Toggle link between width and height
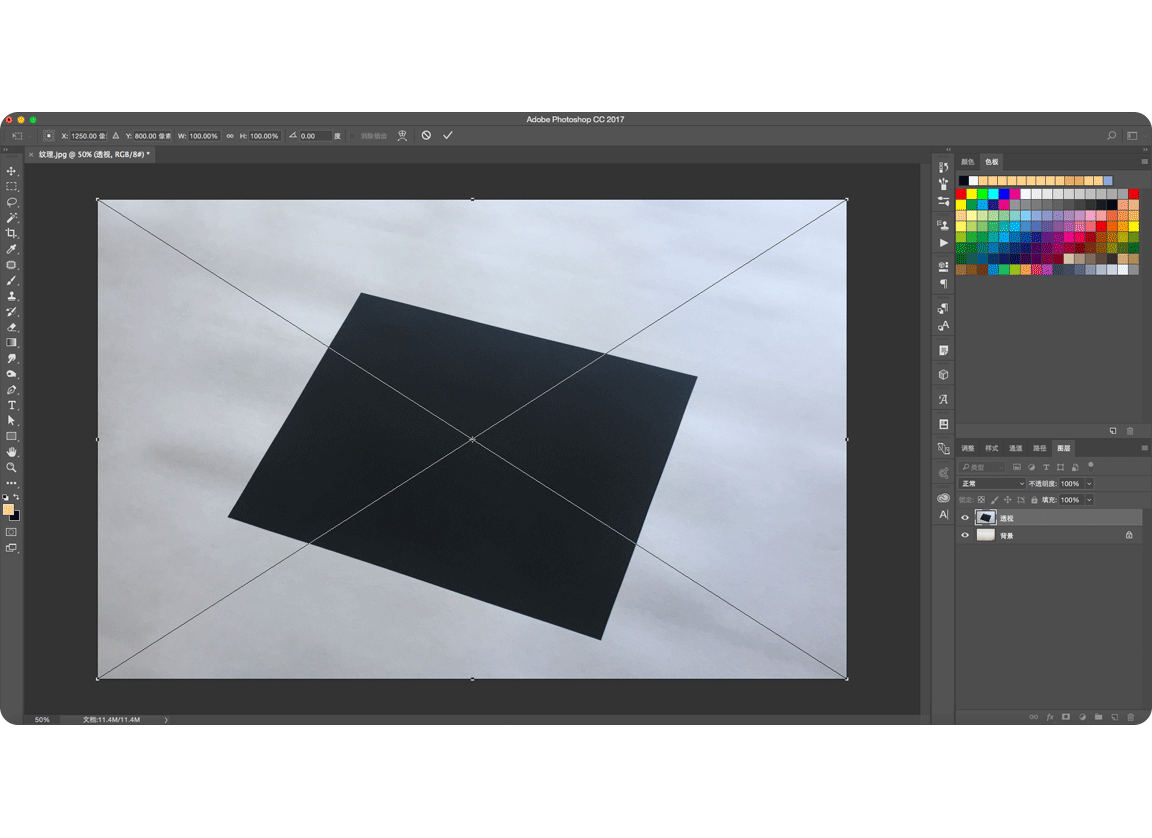 [x=230, y=136]
